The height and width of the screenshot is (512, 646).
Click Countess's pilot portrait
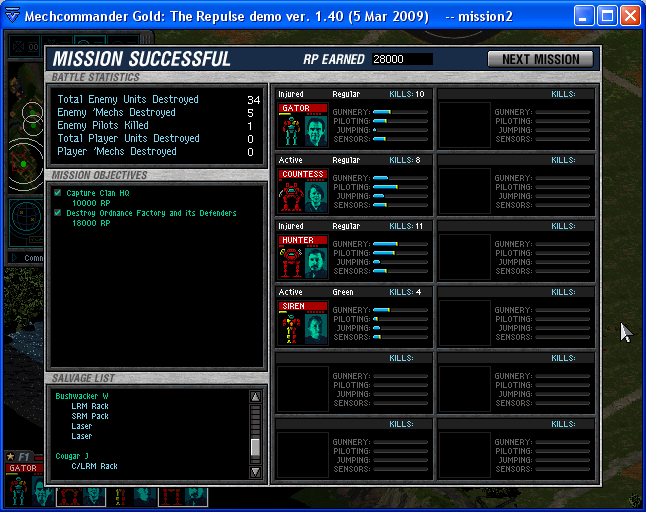coord(316,197)
